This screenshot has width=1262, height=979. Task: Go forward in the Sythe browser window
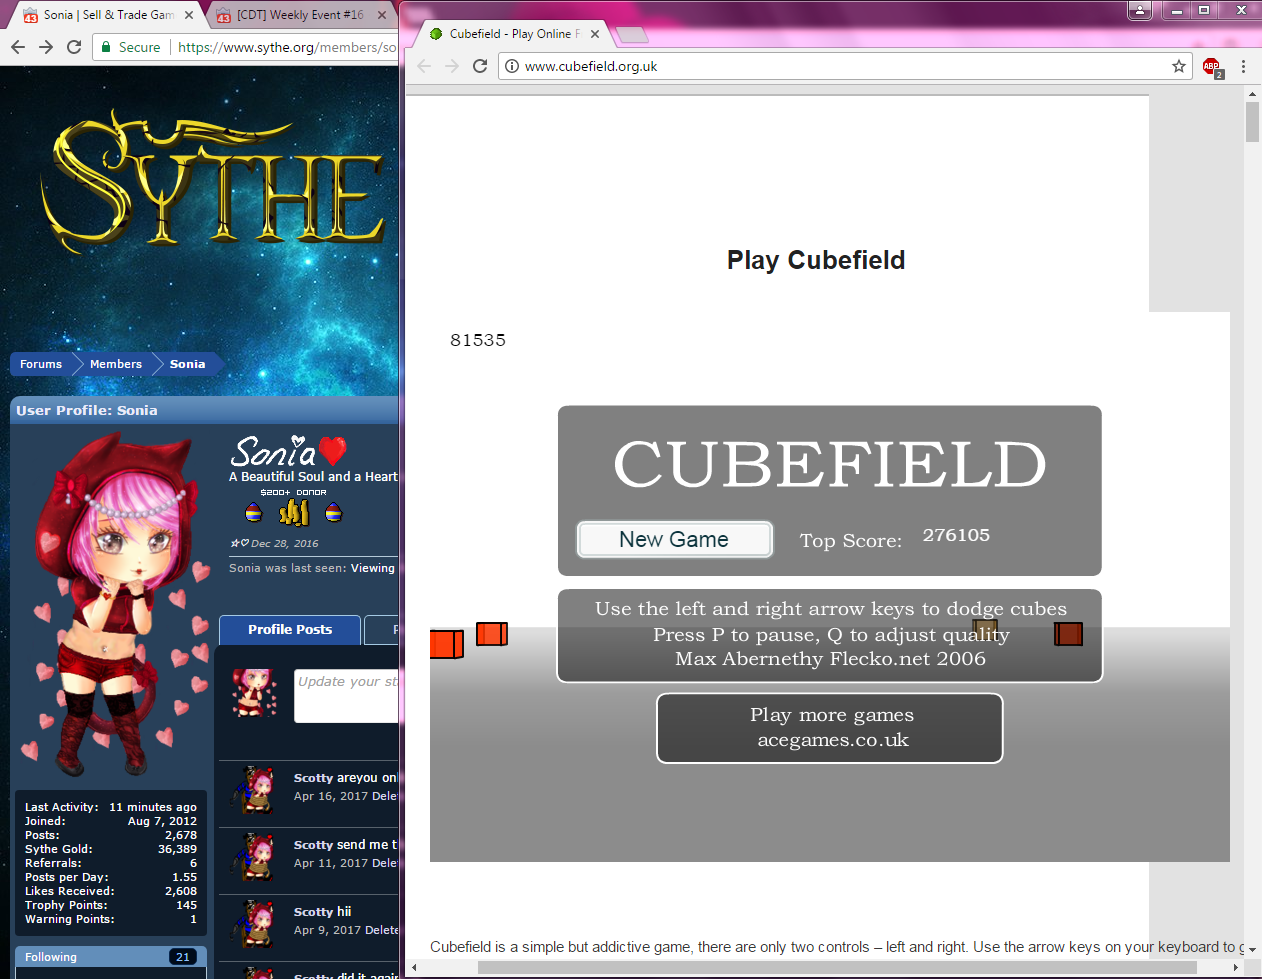pos(46,47)
